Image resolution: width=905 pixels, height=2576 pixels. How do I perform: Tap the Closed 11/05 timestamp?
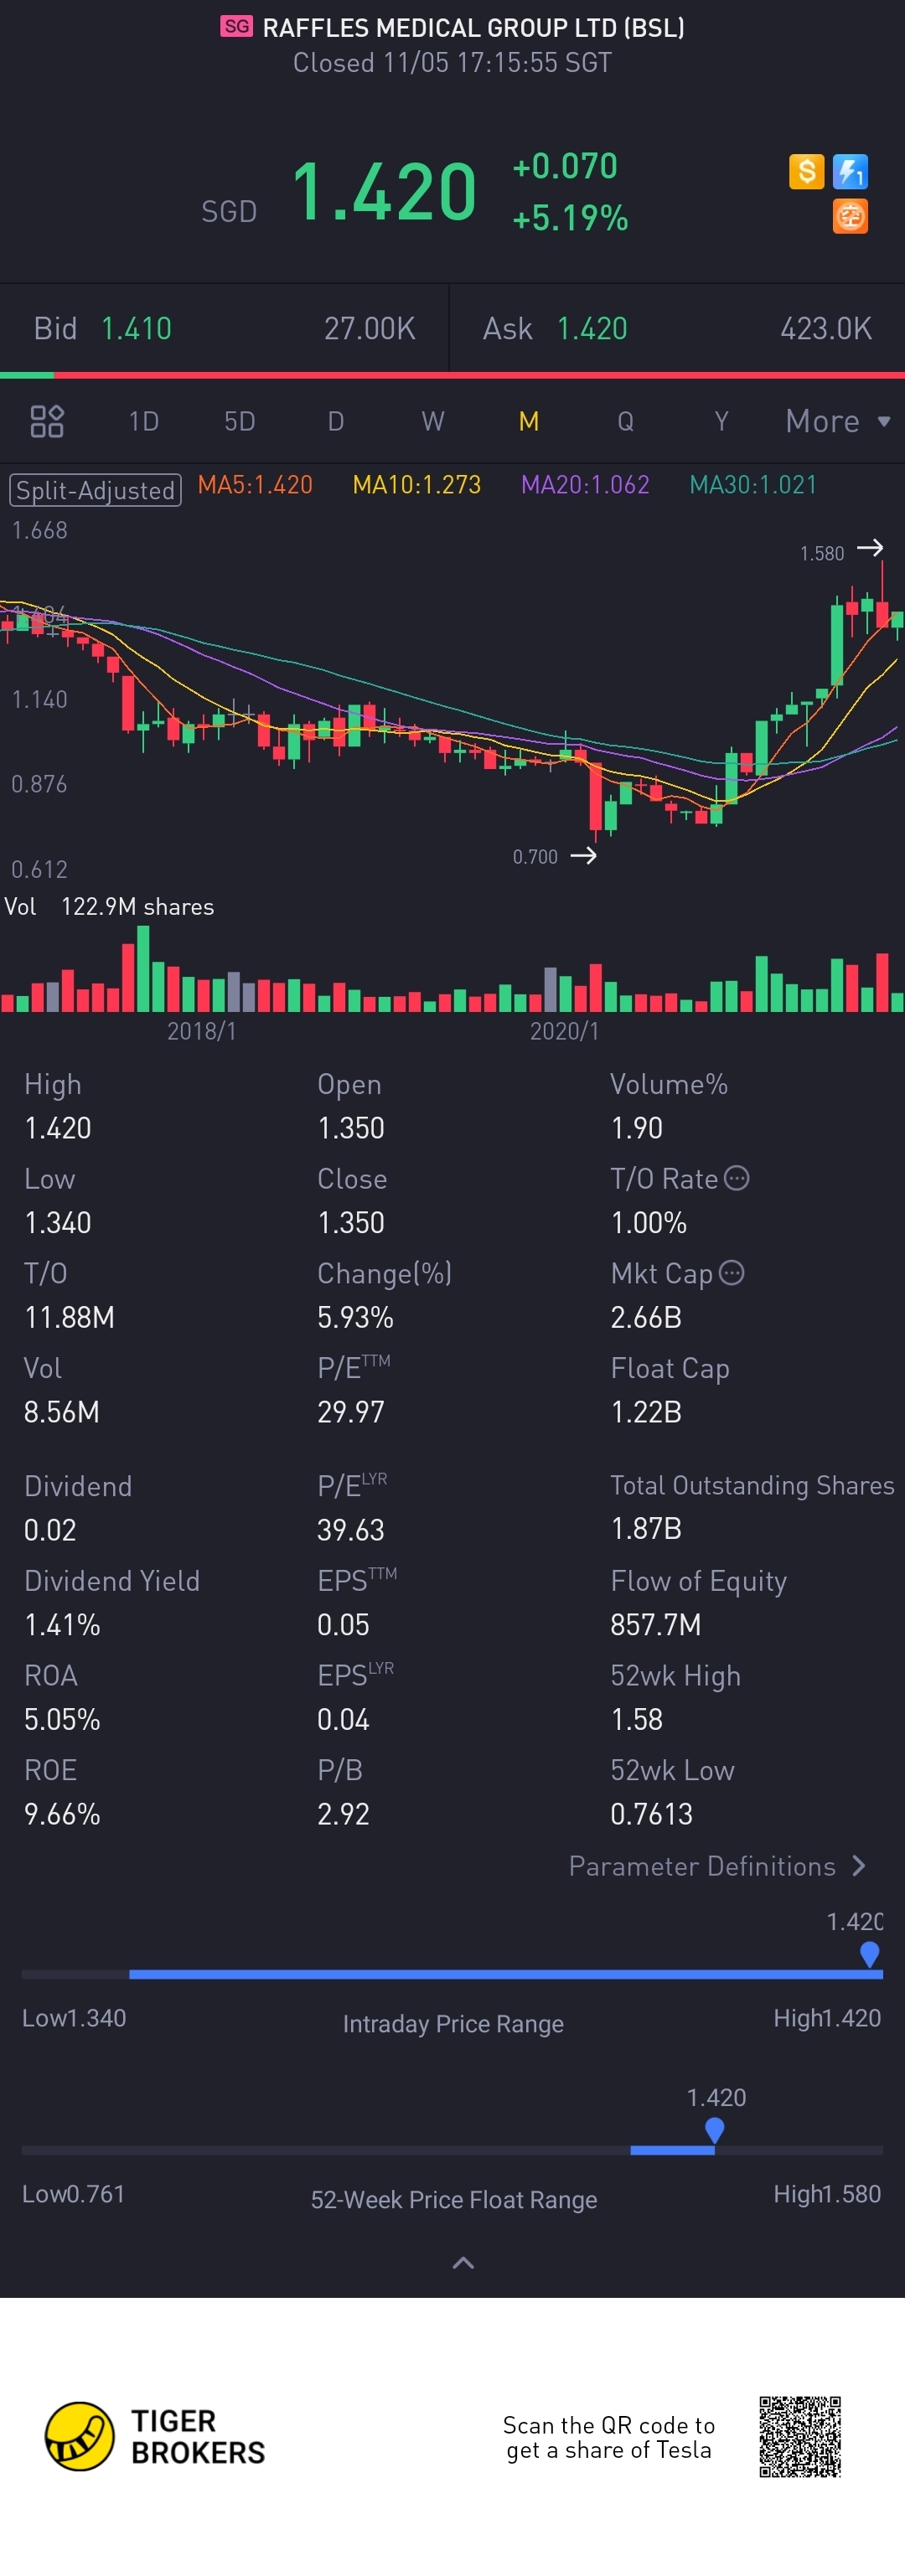click(x=452, y=63)
